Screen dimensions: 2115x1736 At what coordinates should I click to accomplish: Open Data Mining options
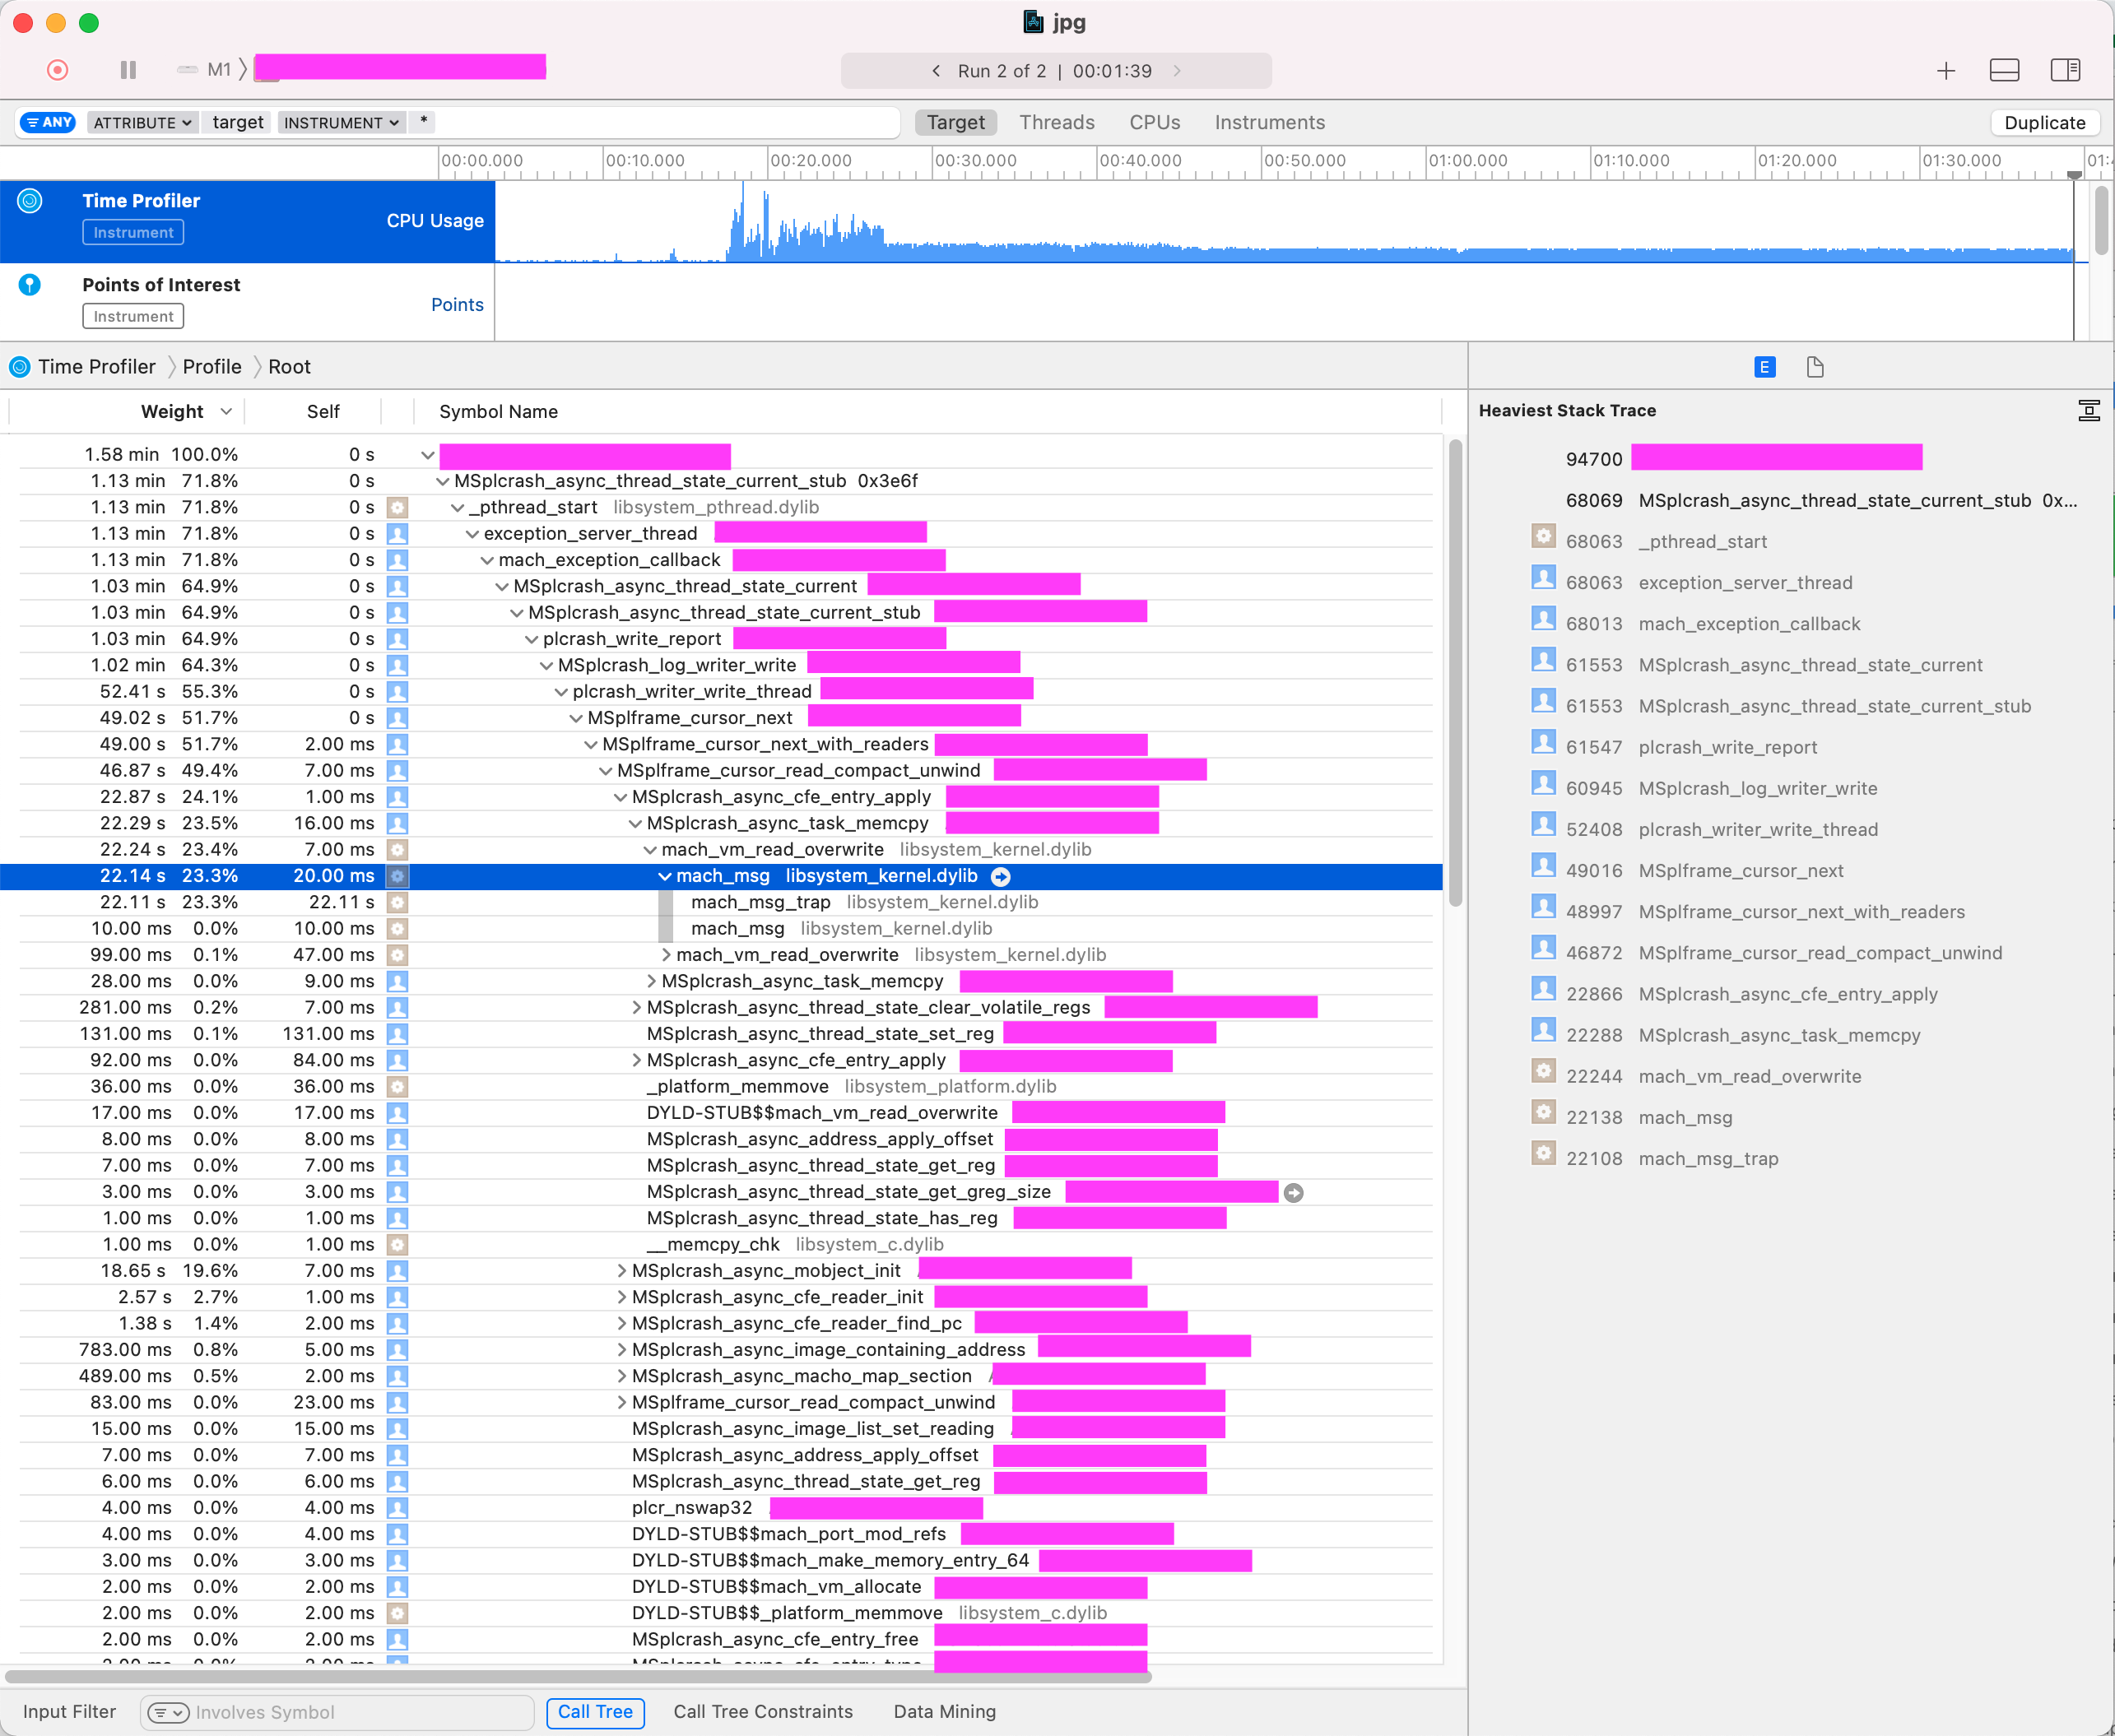[944, 1712]
